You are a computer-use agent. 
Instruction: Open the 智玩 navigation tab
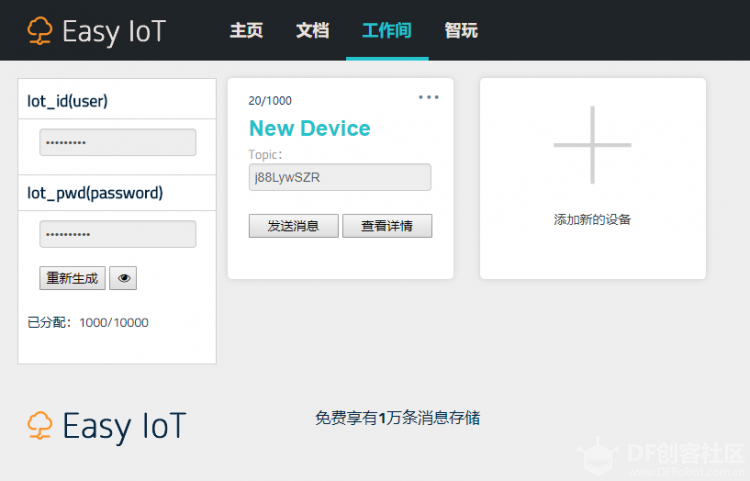pyautogui.click(x=461, y=31)
